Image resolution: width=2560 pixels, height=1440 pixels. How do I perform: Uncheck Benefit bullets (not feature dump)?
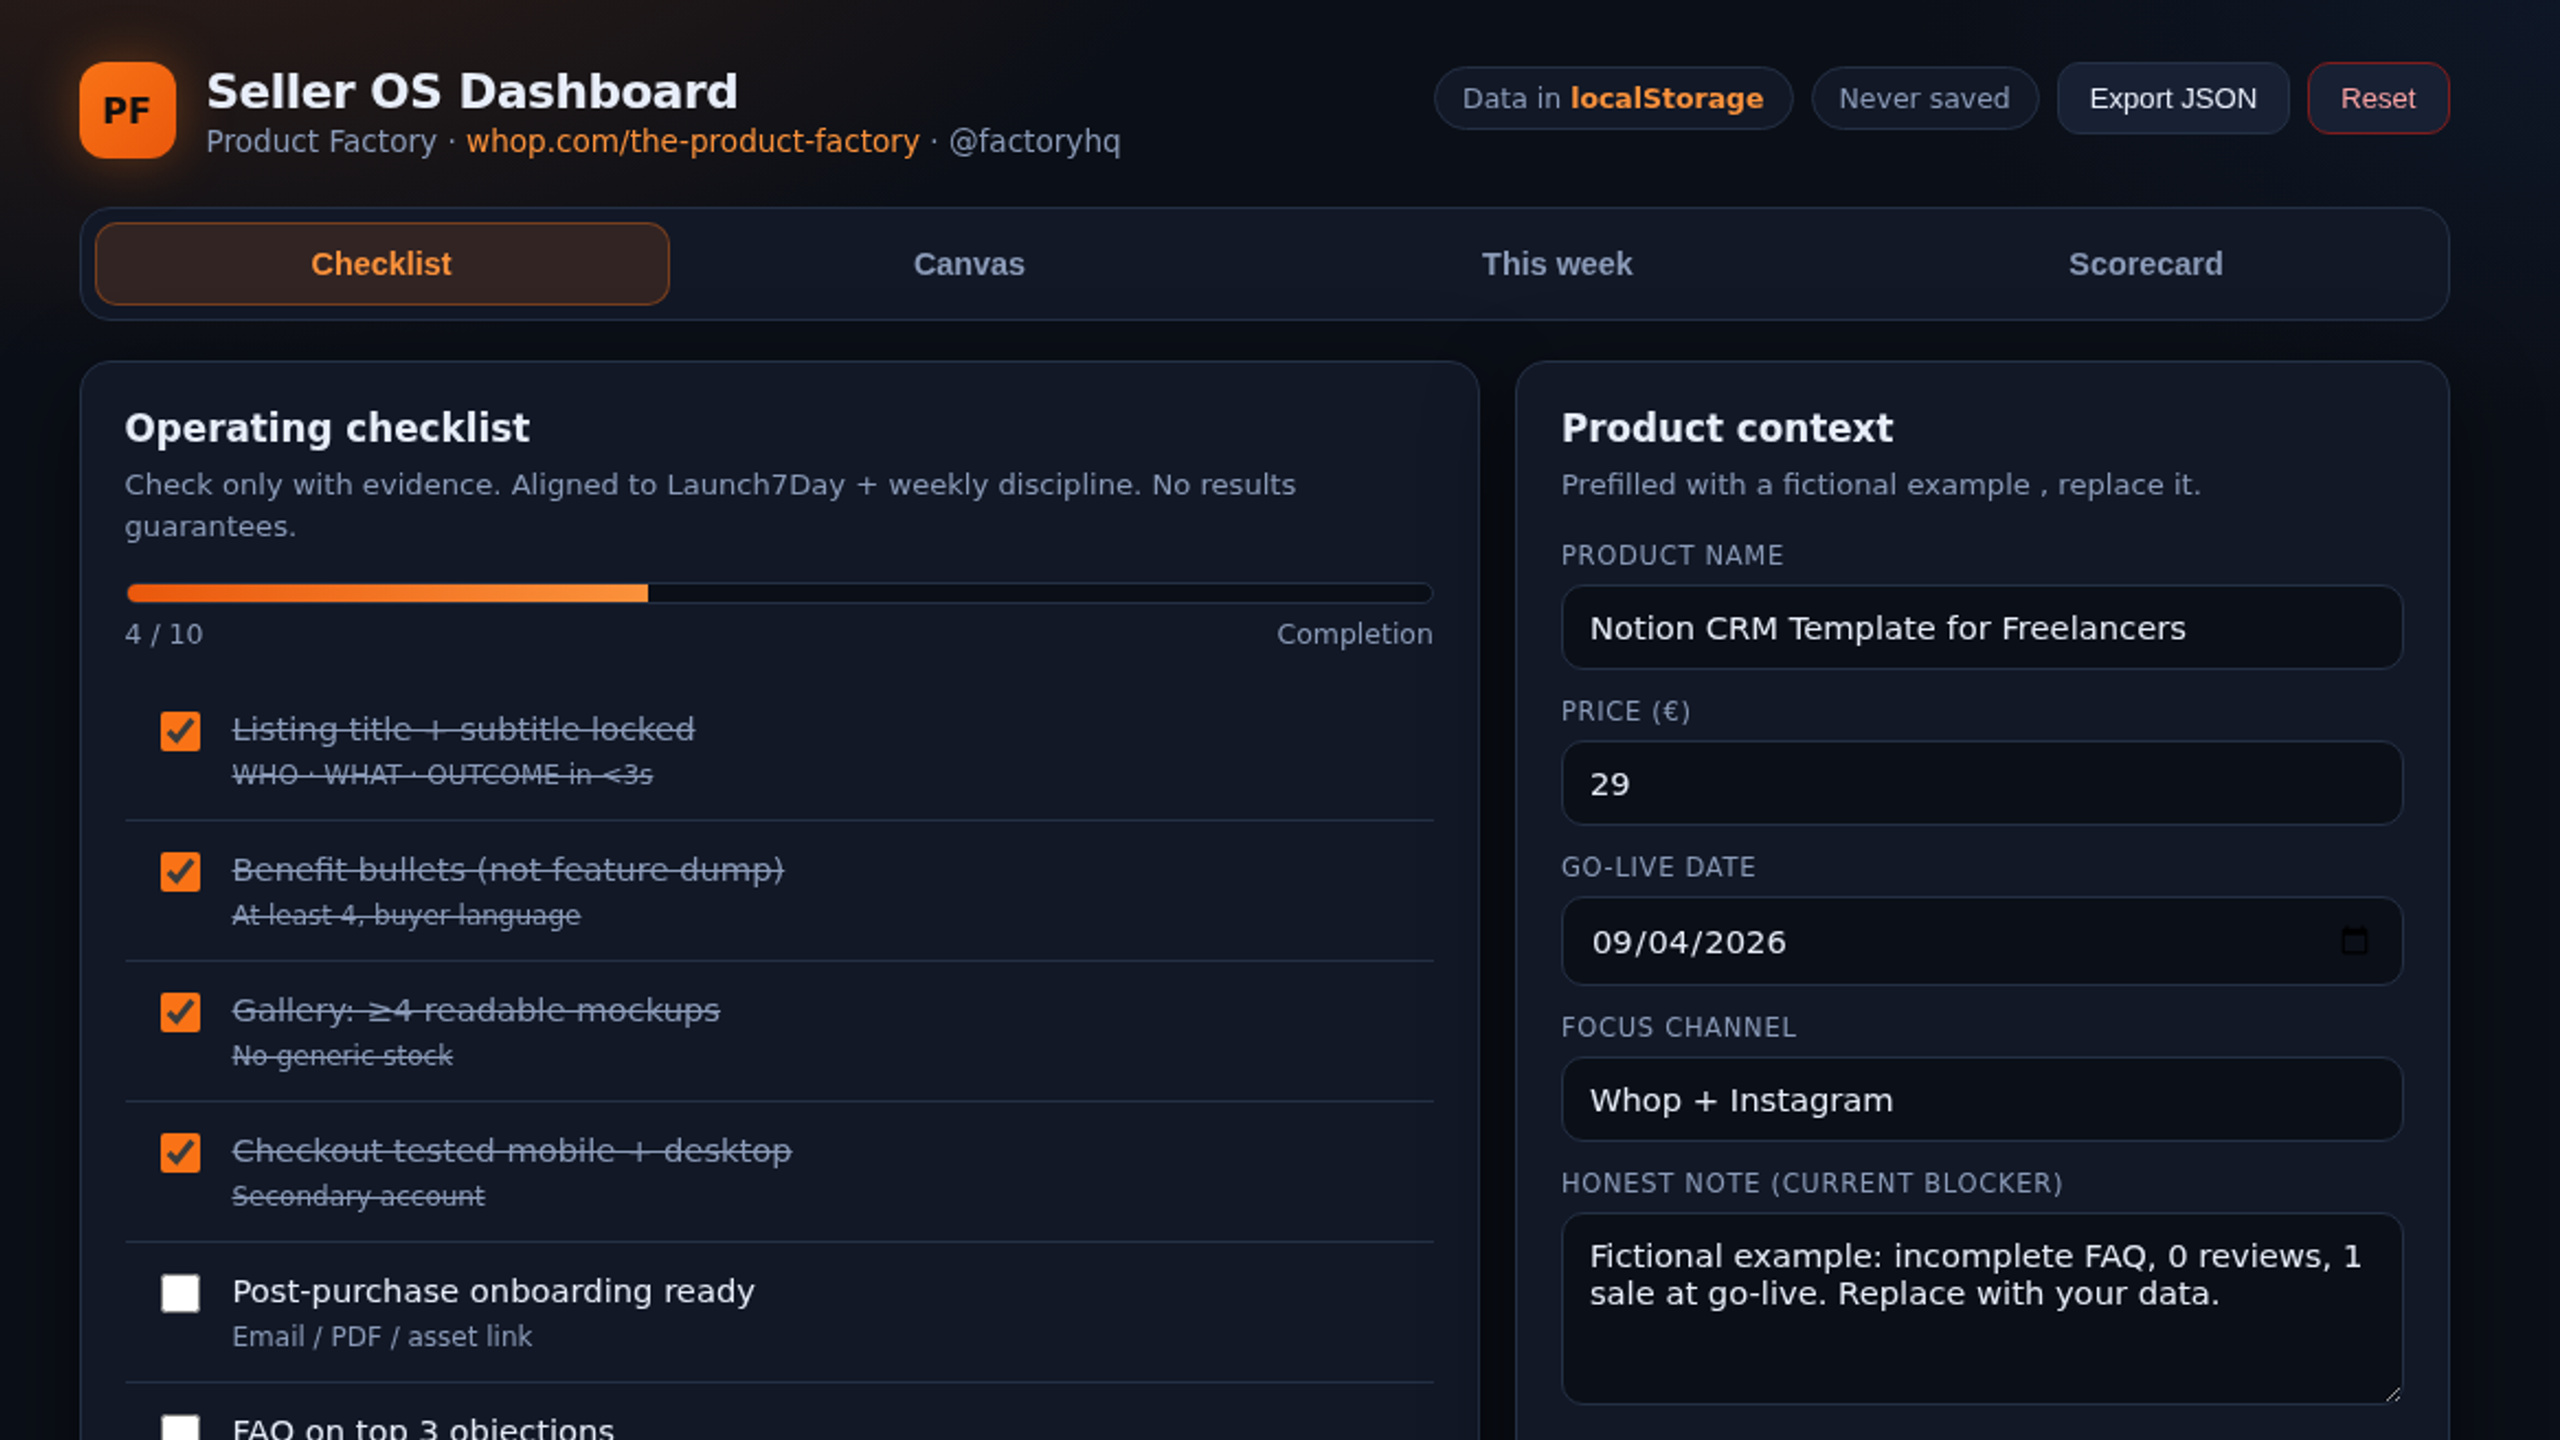pos(180,872)
